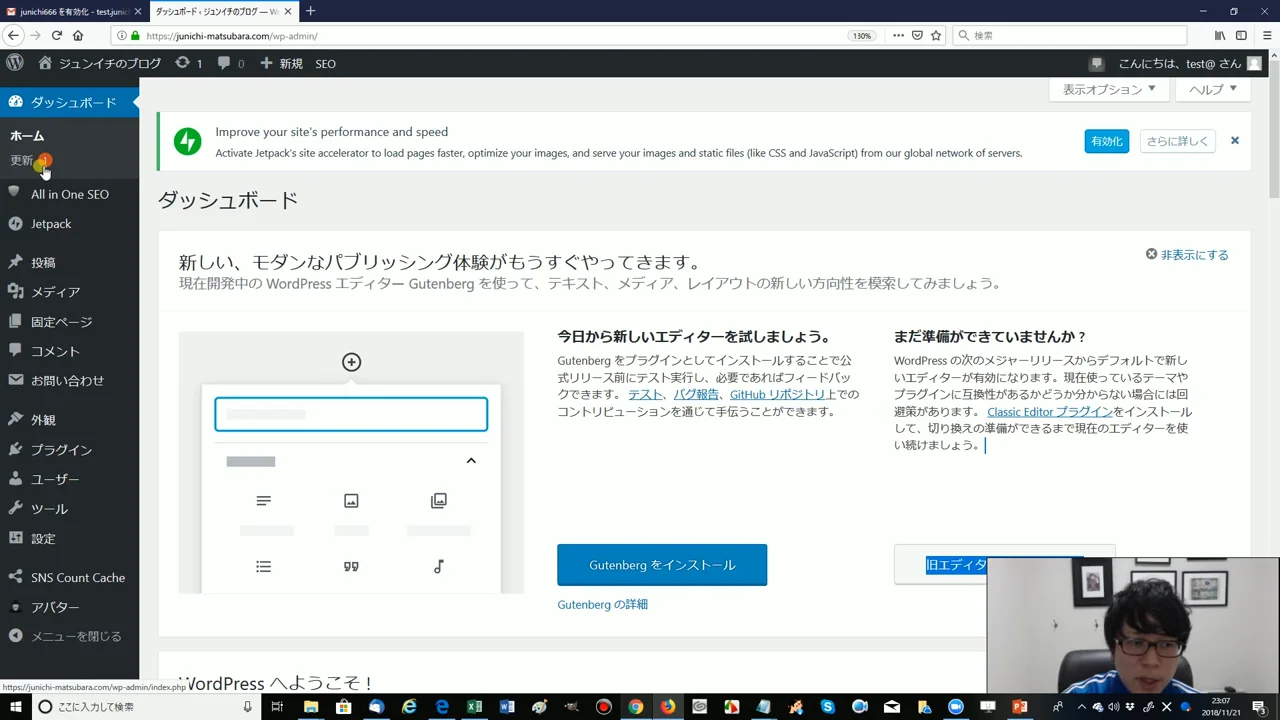The image size is (1280, 720).
Task: Open the テスト link
Action: pos(645,394)
